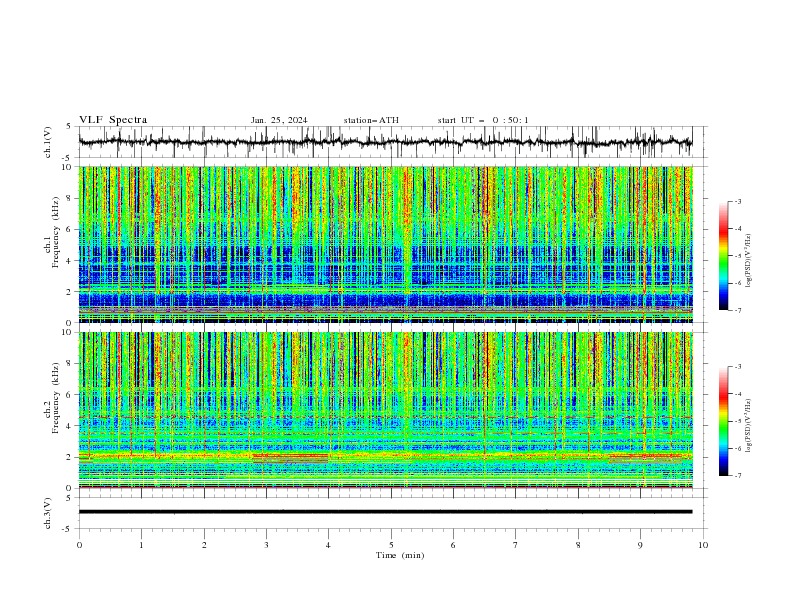The width and height of the screenshot is (792, 612).
Task: Click the "station=ATH" header label
Action: click(x=371, y=120)
